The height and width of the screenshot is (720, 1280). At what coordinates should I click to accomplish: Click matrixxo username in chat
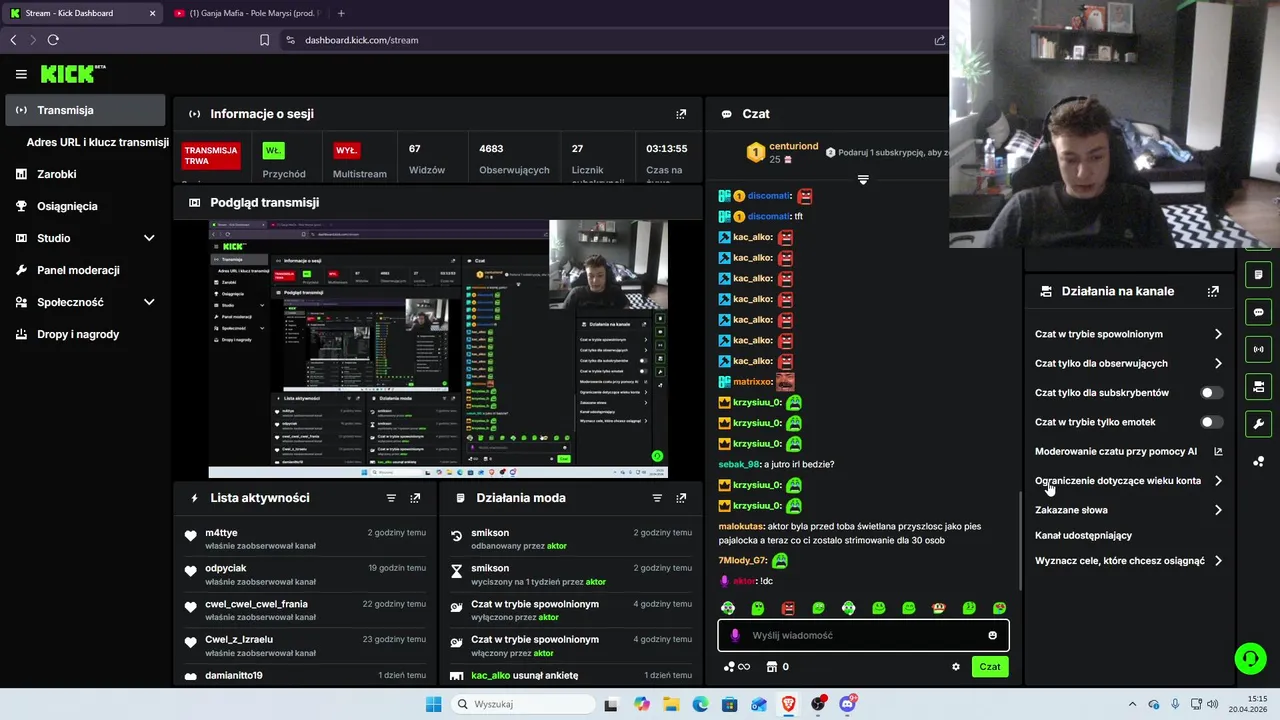click(752, 382)
